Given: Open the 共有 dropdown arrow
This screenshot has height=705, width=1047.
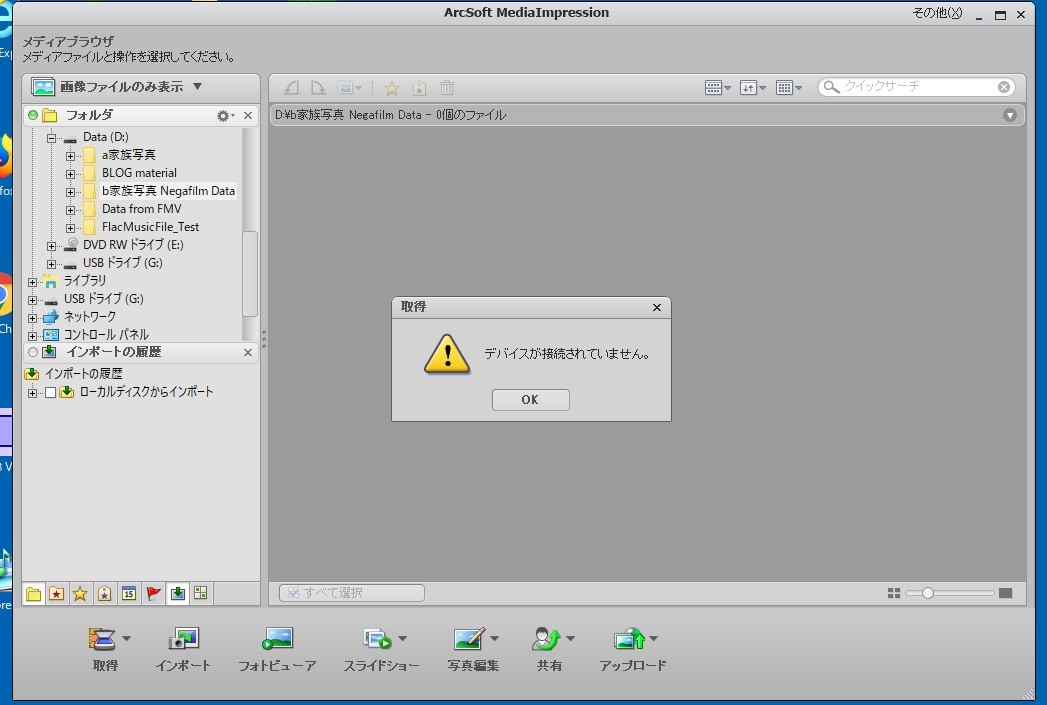Looking at the screenshot, I should 570,639.
